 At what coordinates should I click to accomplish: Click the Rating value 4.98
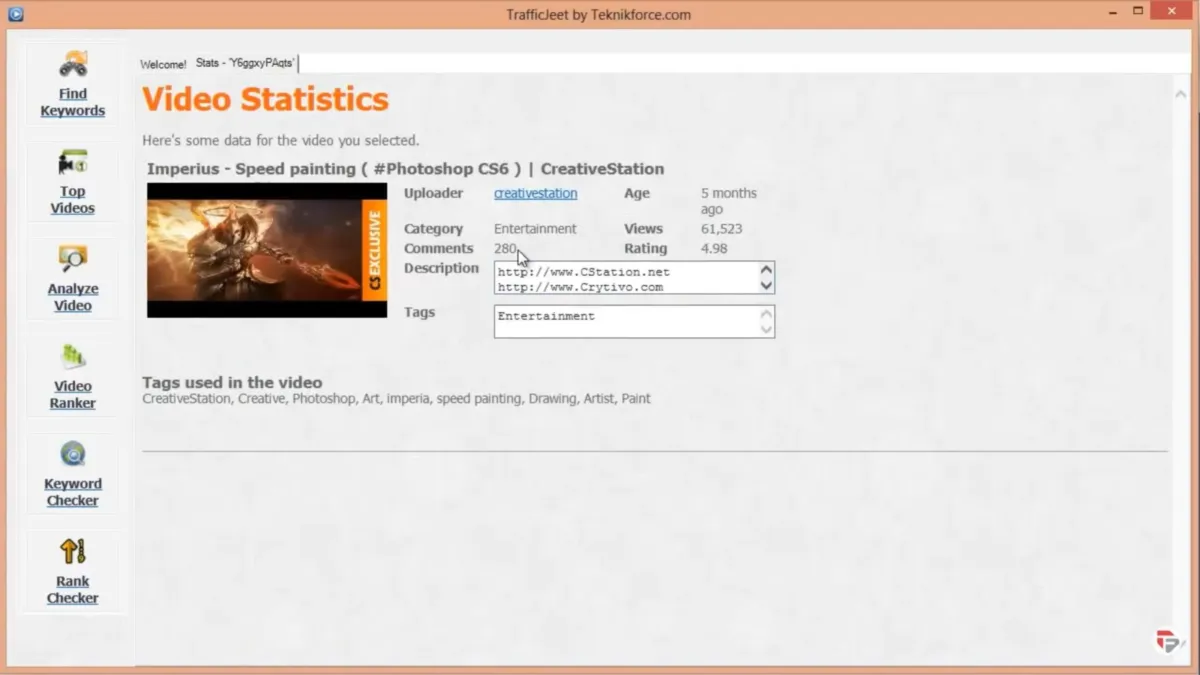(x=714, y=248)
